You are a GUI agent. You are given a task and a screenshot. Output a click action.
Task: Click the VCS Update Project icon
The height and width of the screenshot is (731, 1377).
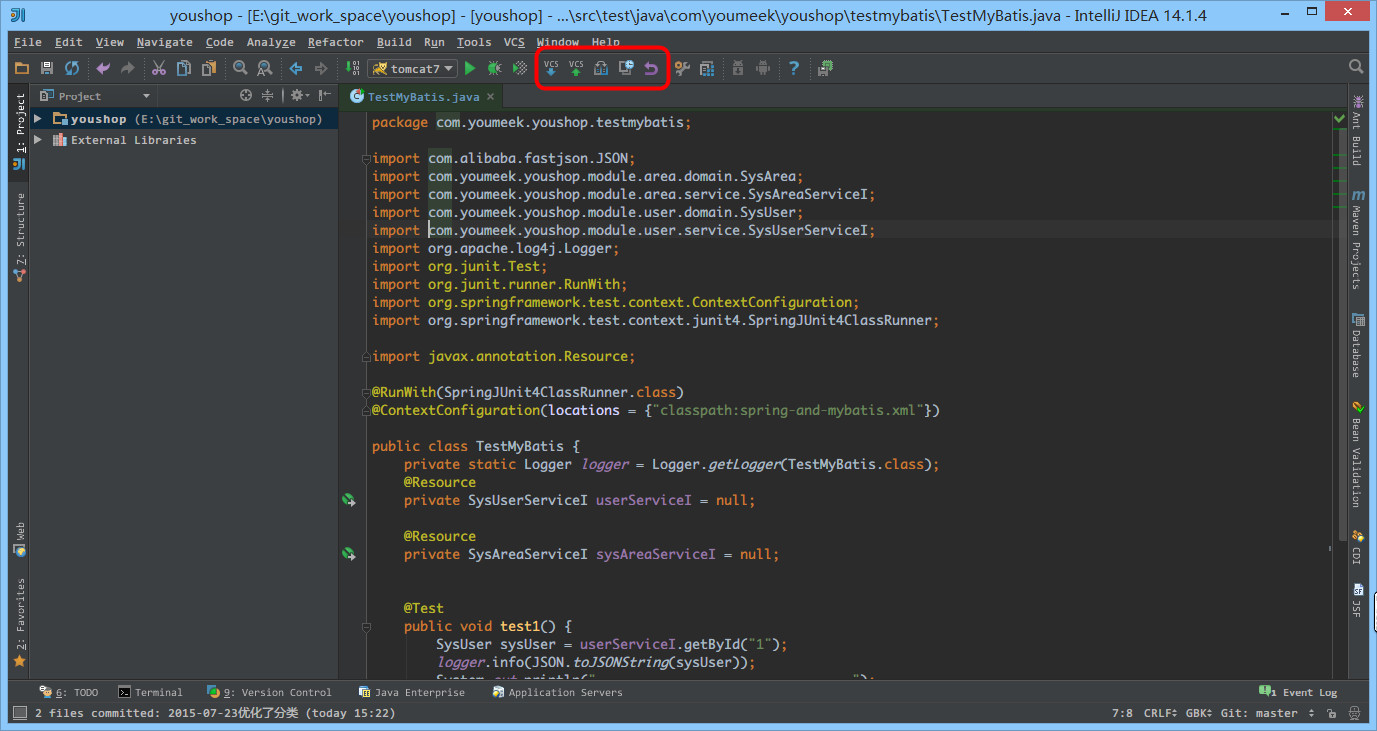(x=551, y=68)
